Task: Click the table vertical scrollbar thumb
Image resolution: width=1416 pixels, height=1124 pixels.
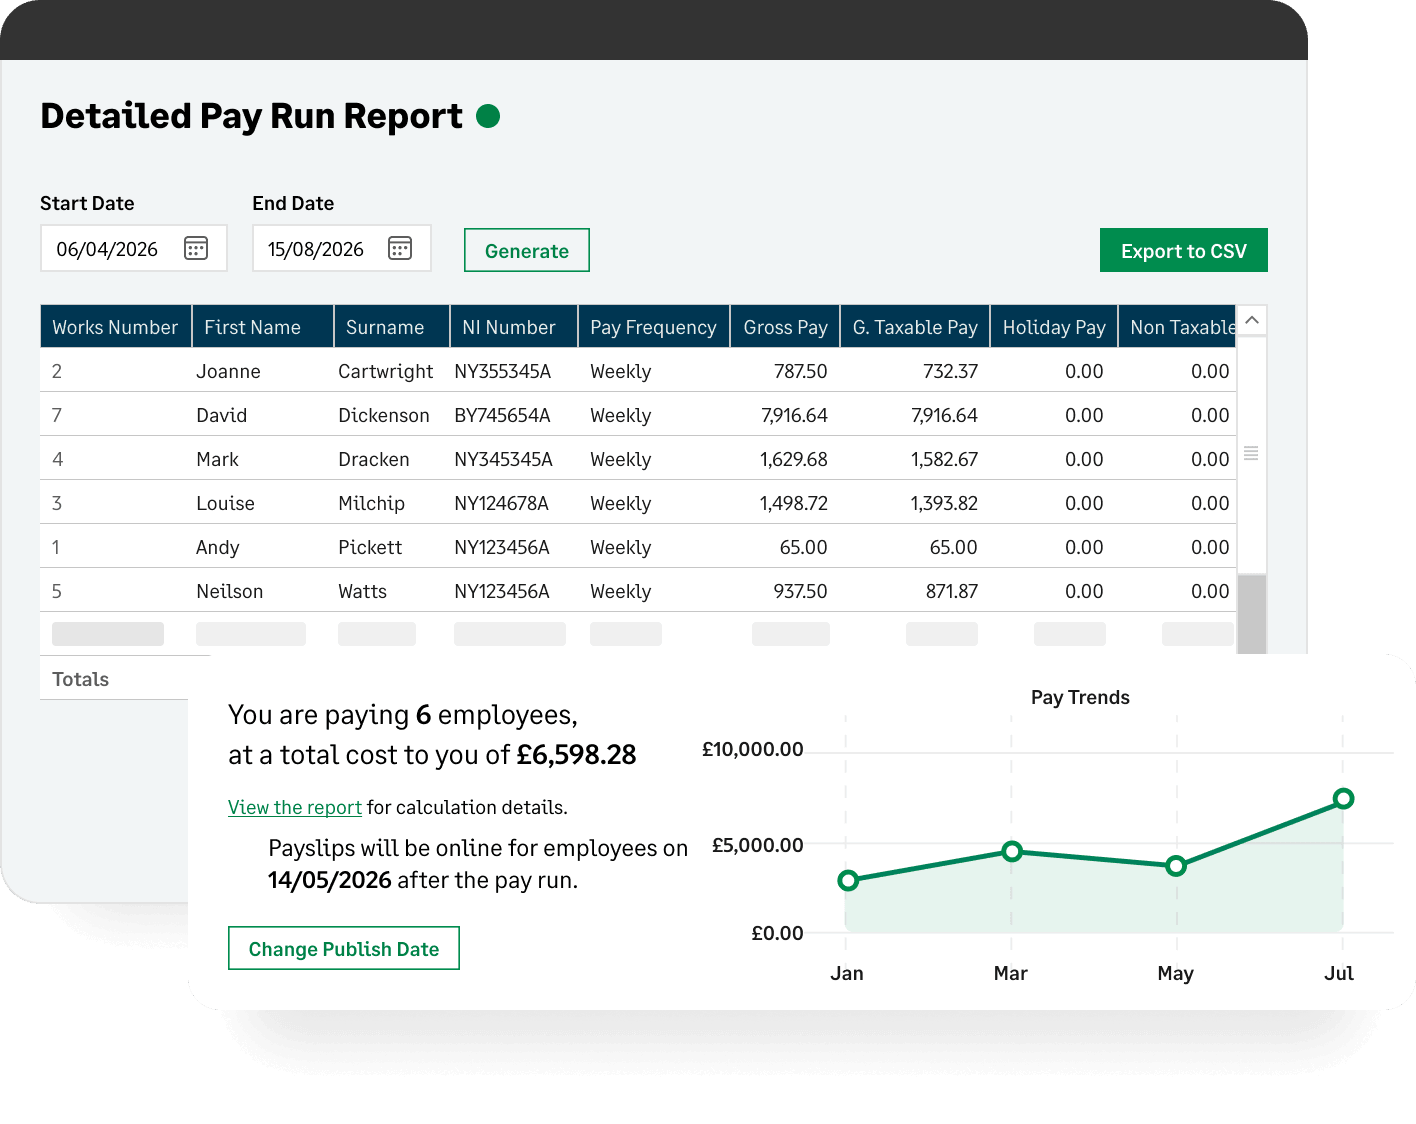Action: click(x=1252, y=614)
